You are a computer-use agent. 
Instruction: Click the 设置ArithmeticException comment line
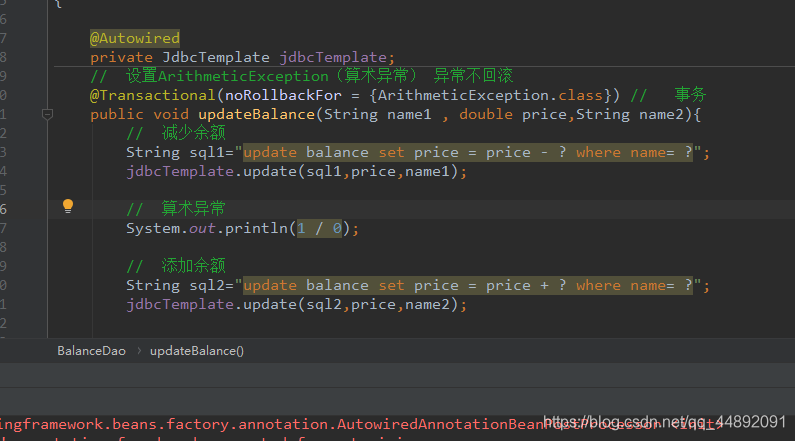pyautogui.click(x=302, y=76)
